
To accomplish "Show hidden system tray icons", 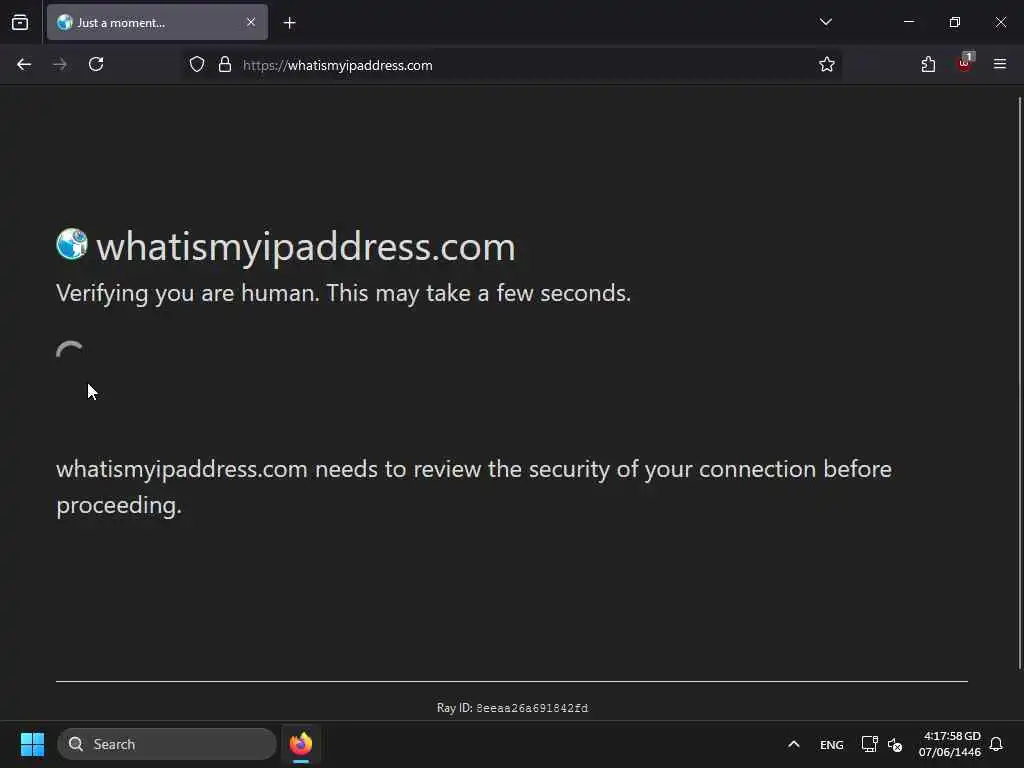I will click(x=793, y=744).
